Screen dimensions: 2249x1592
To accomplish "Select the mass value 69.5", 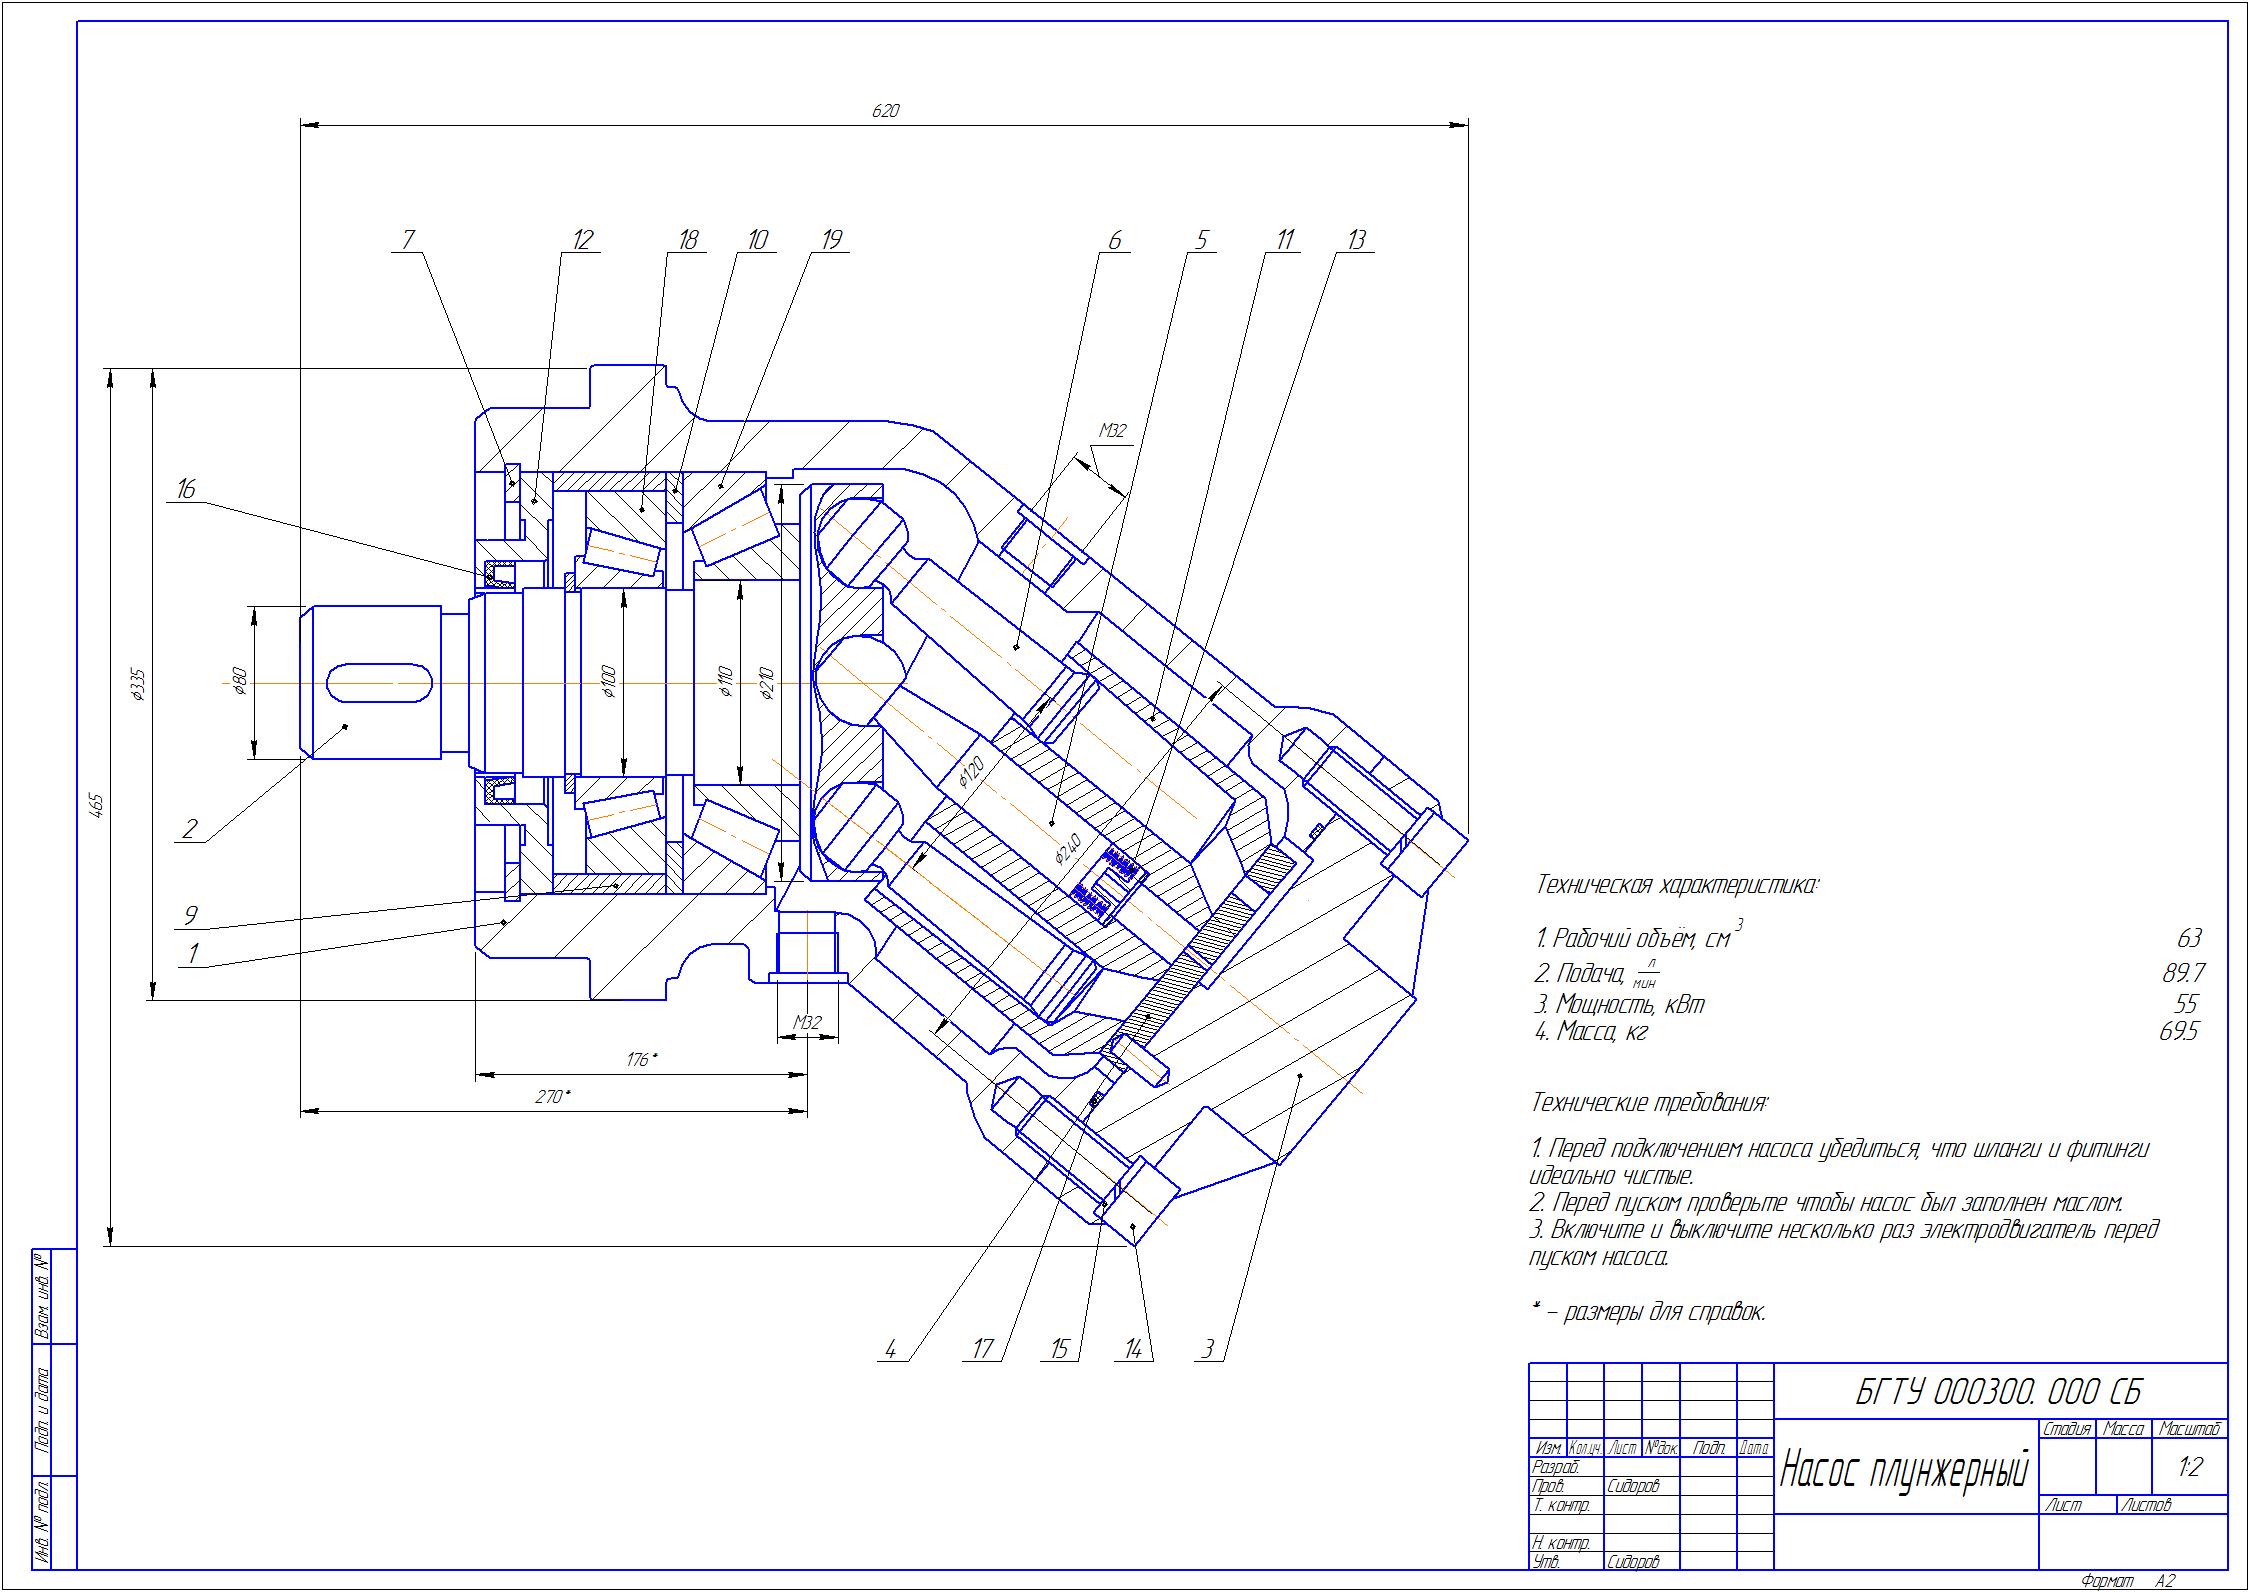I will pos(2178,1032).
